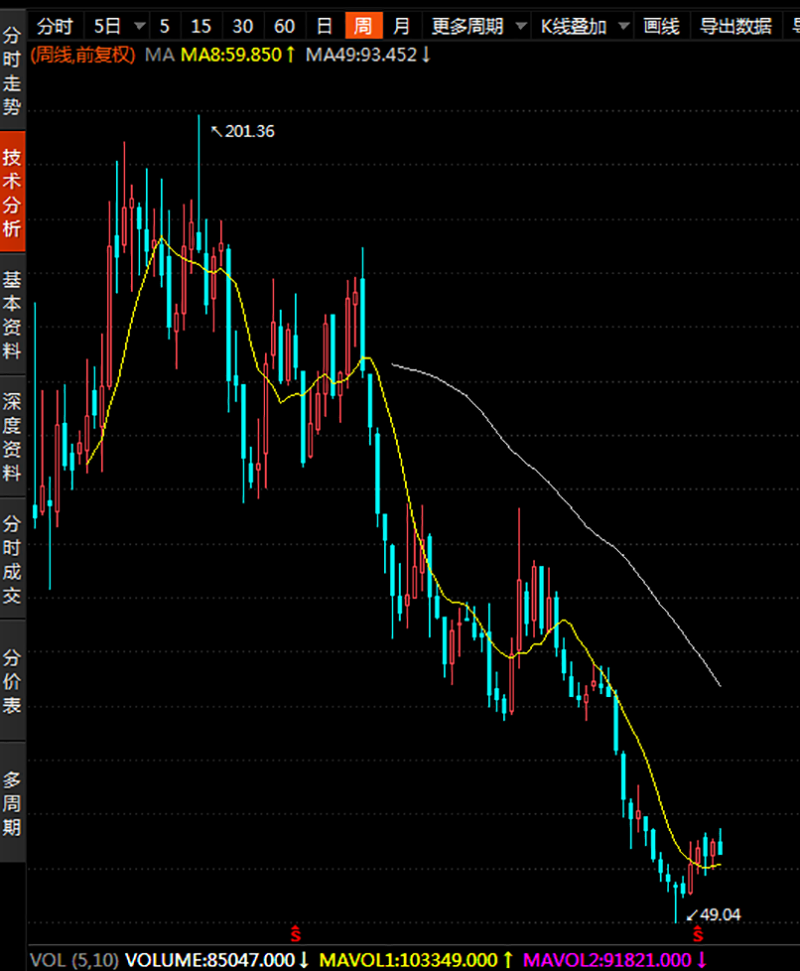Open the 5日 dropdown arrow
Screen dimensions: 800x971
140,26
